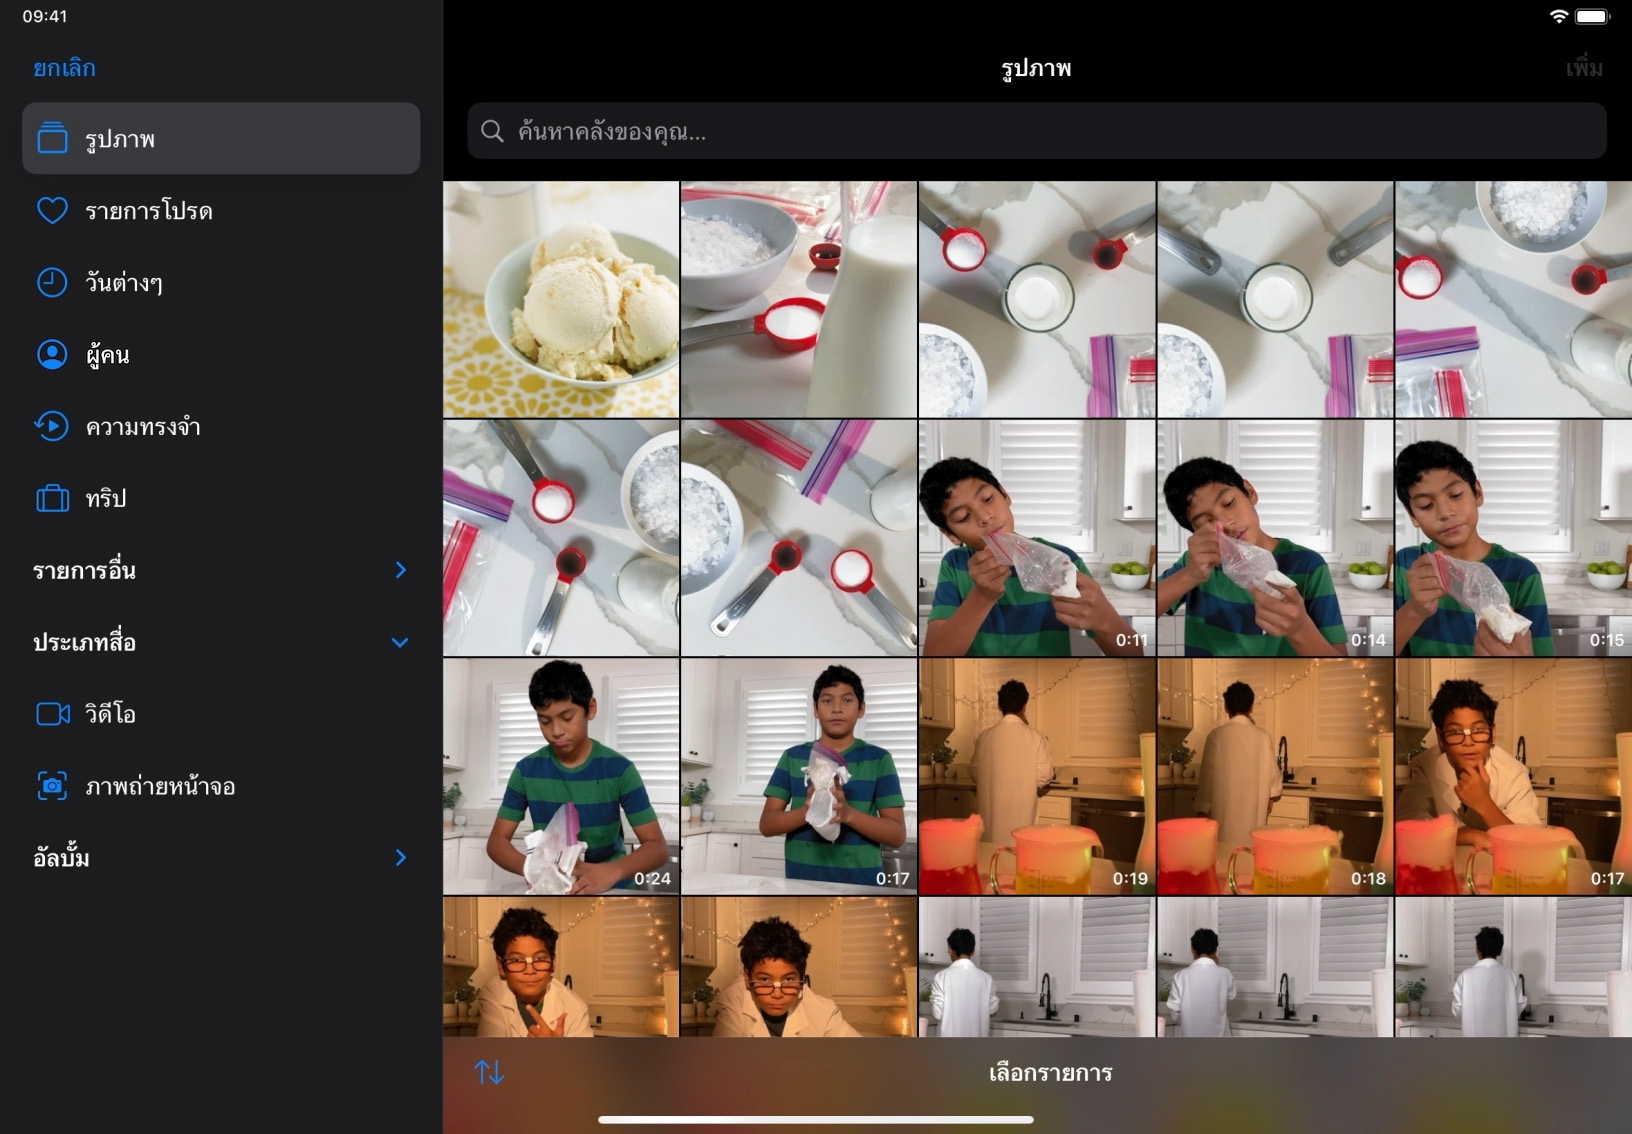Select the วิดีโอ sidebar item
Viewport: 1632px width, 1134px height.
point(110,714)
